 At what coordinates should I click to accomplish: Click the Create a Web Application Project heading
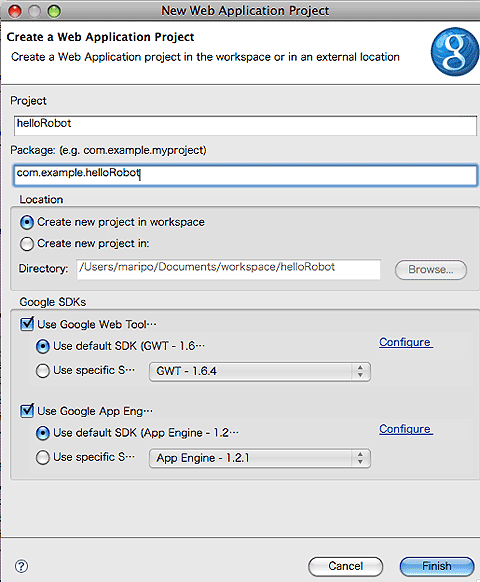tap(100, 37)
